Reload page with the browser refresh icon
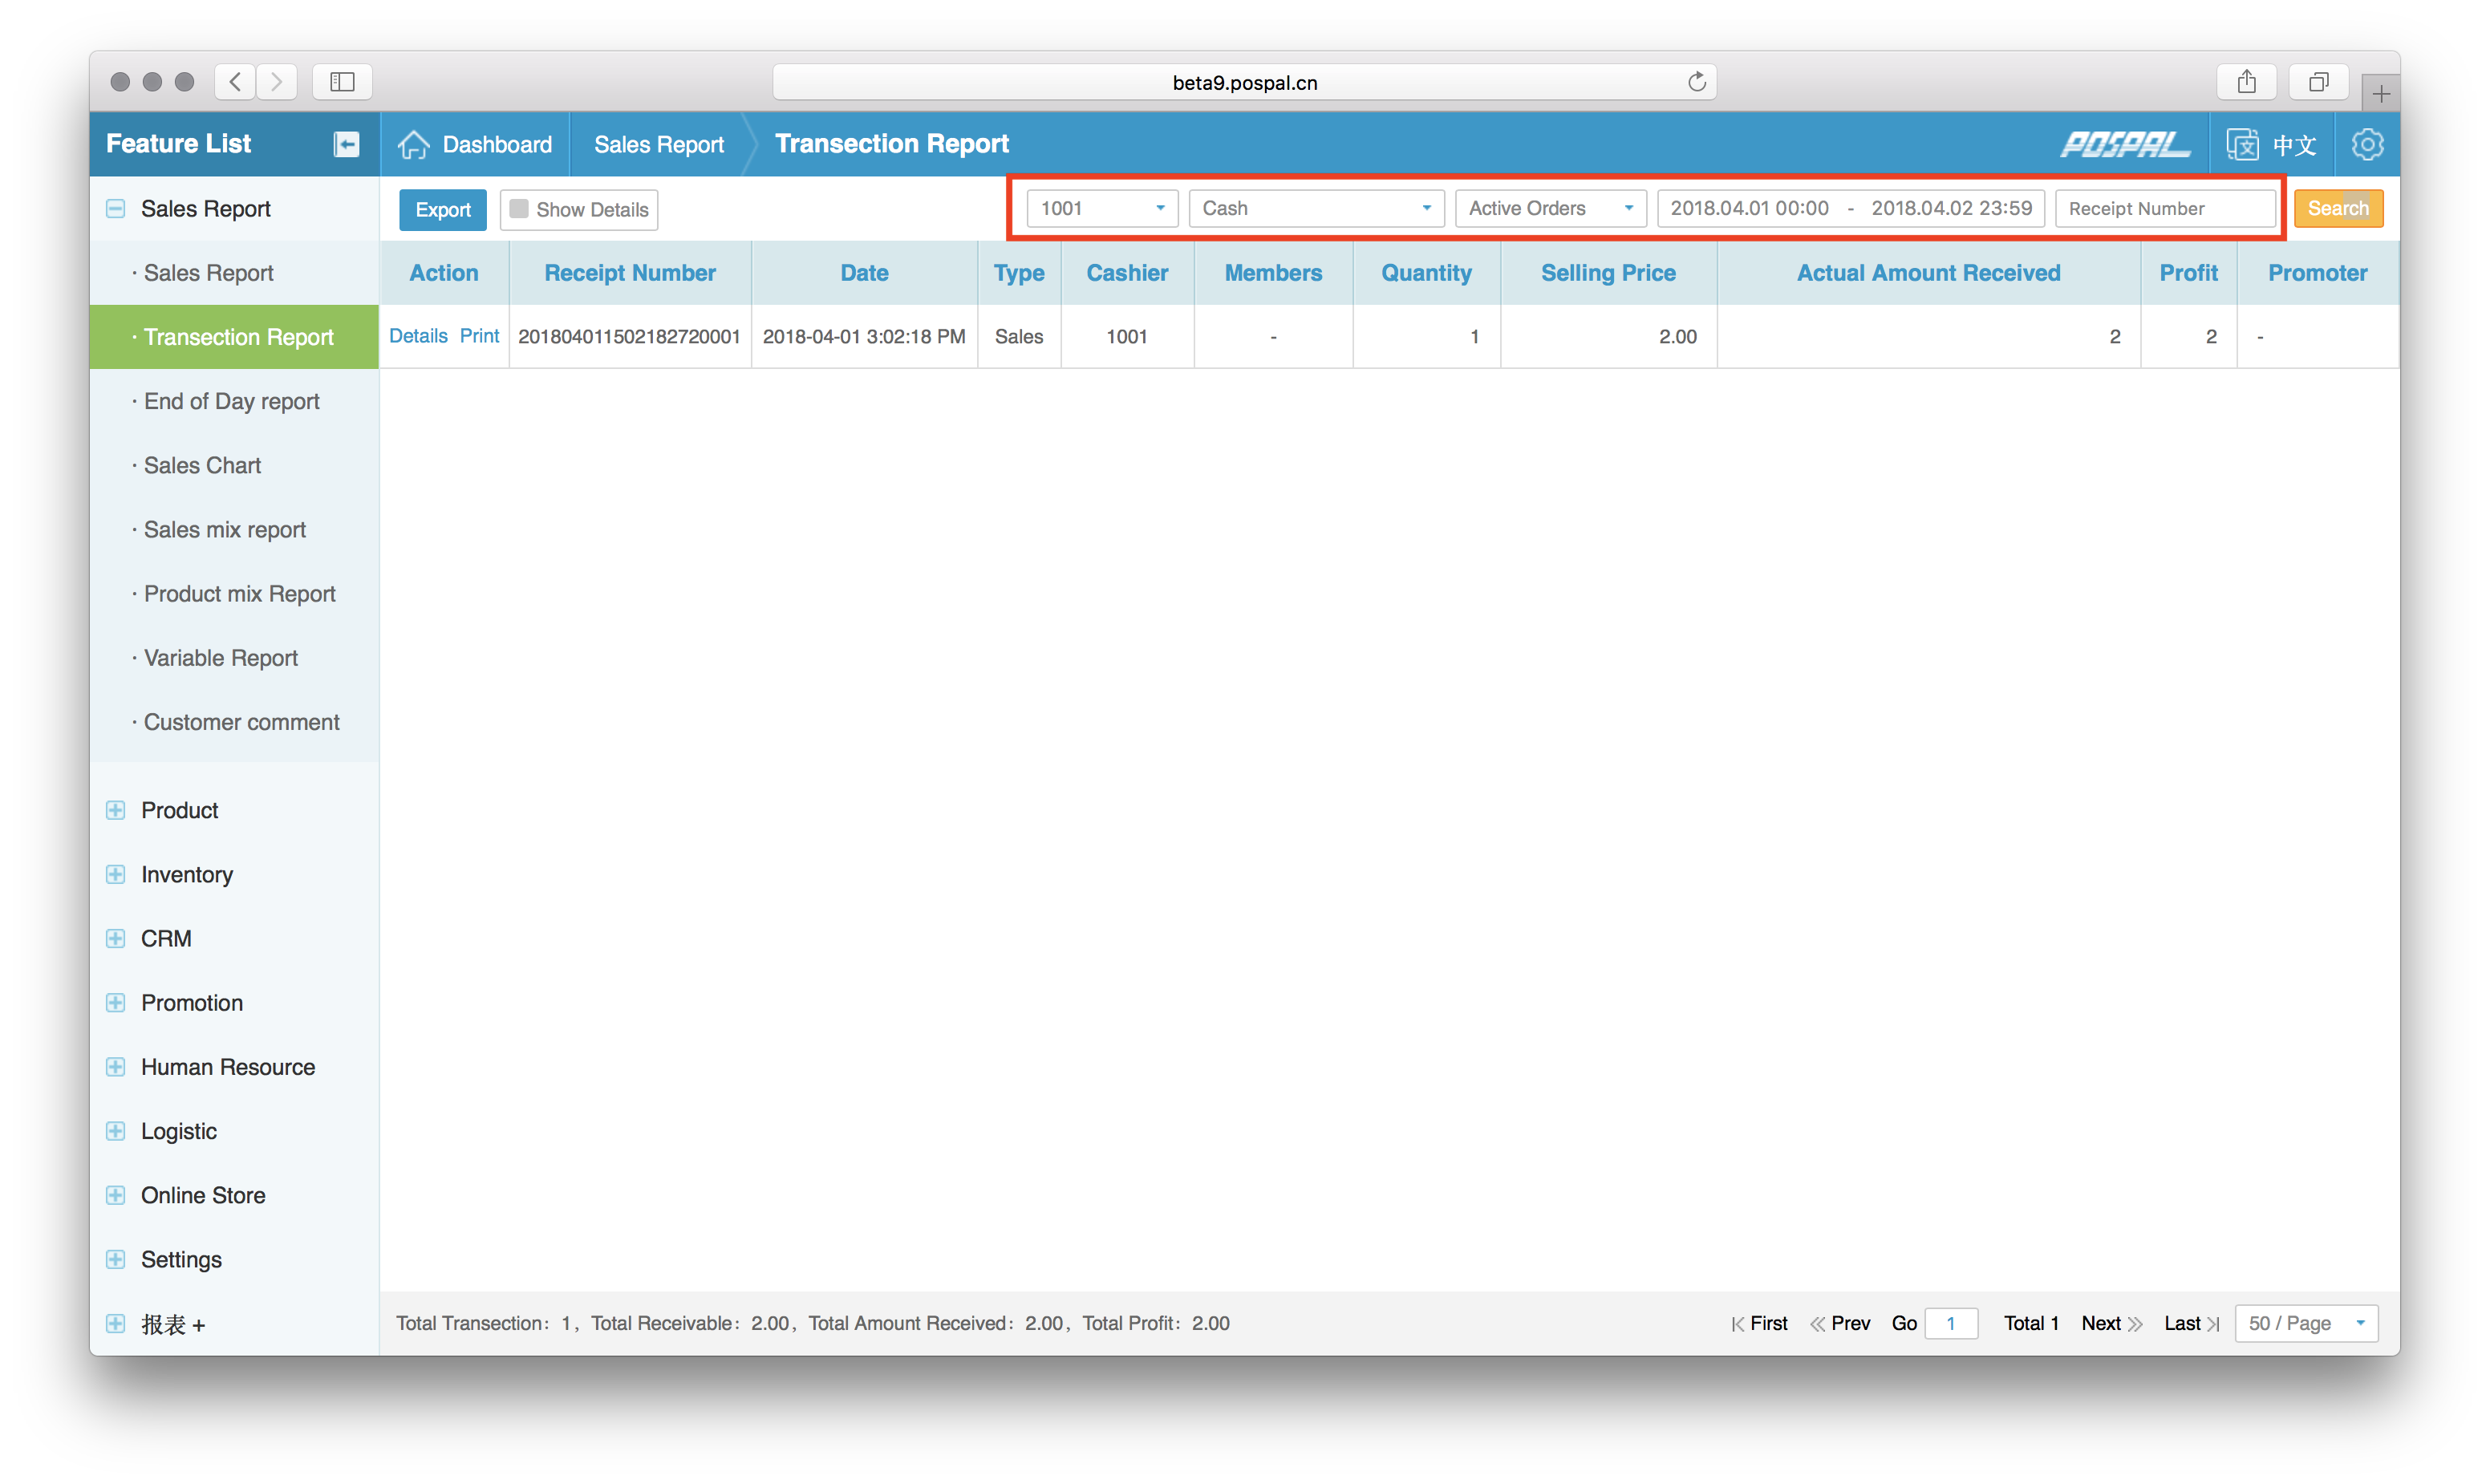2490x1484 pixels. click(1696, 82)
